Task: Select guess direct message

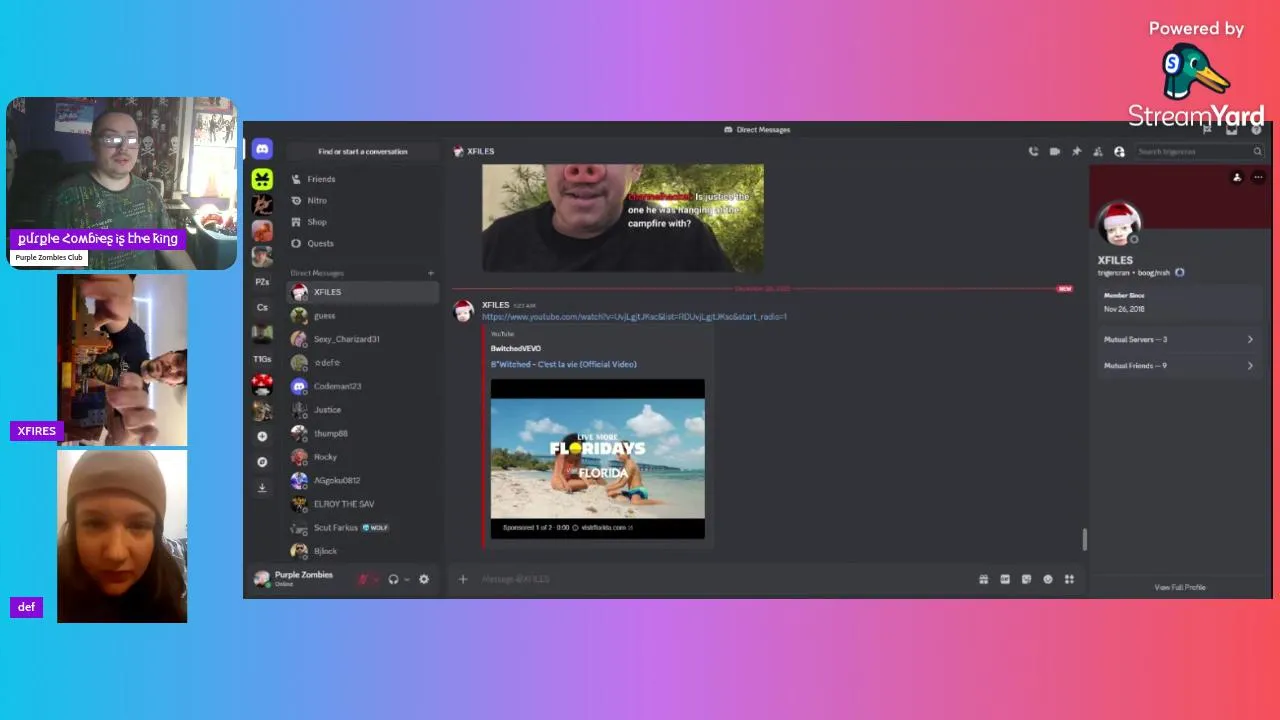Action: click(362, 316)
